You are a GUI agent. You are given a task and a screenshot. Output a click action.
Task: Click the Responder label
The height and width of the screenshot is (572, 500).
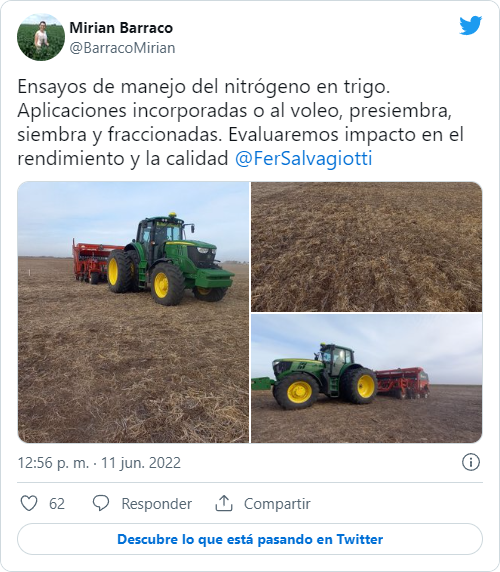point(156,504)
